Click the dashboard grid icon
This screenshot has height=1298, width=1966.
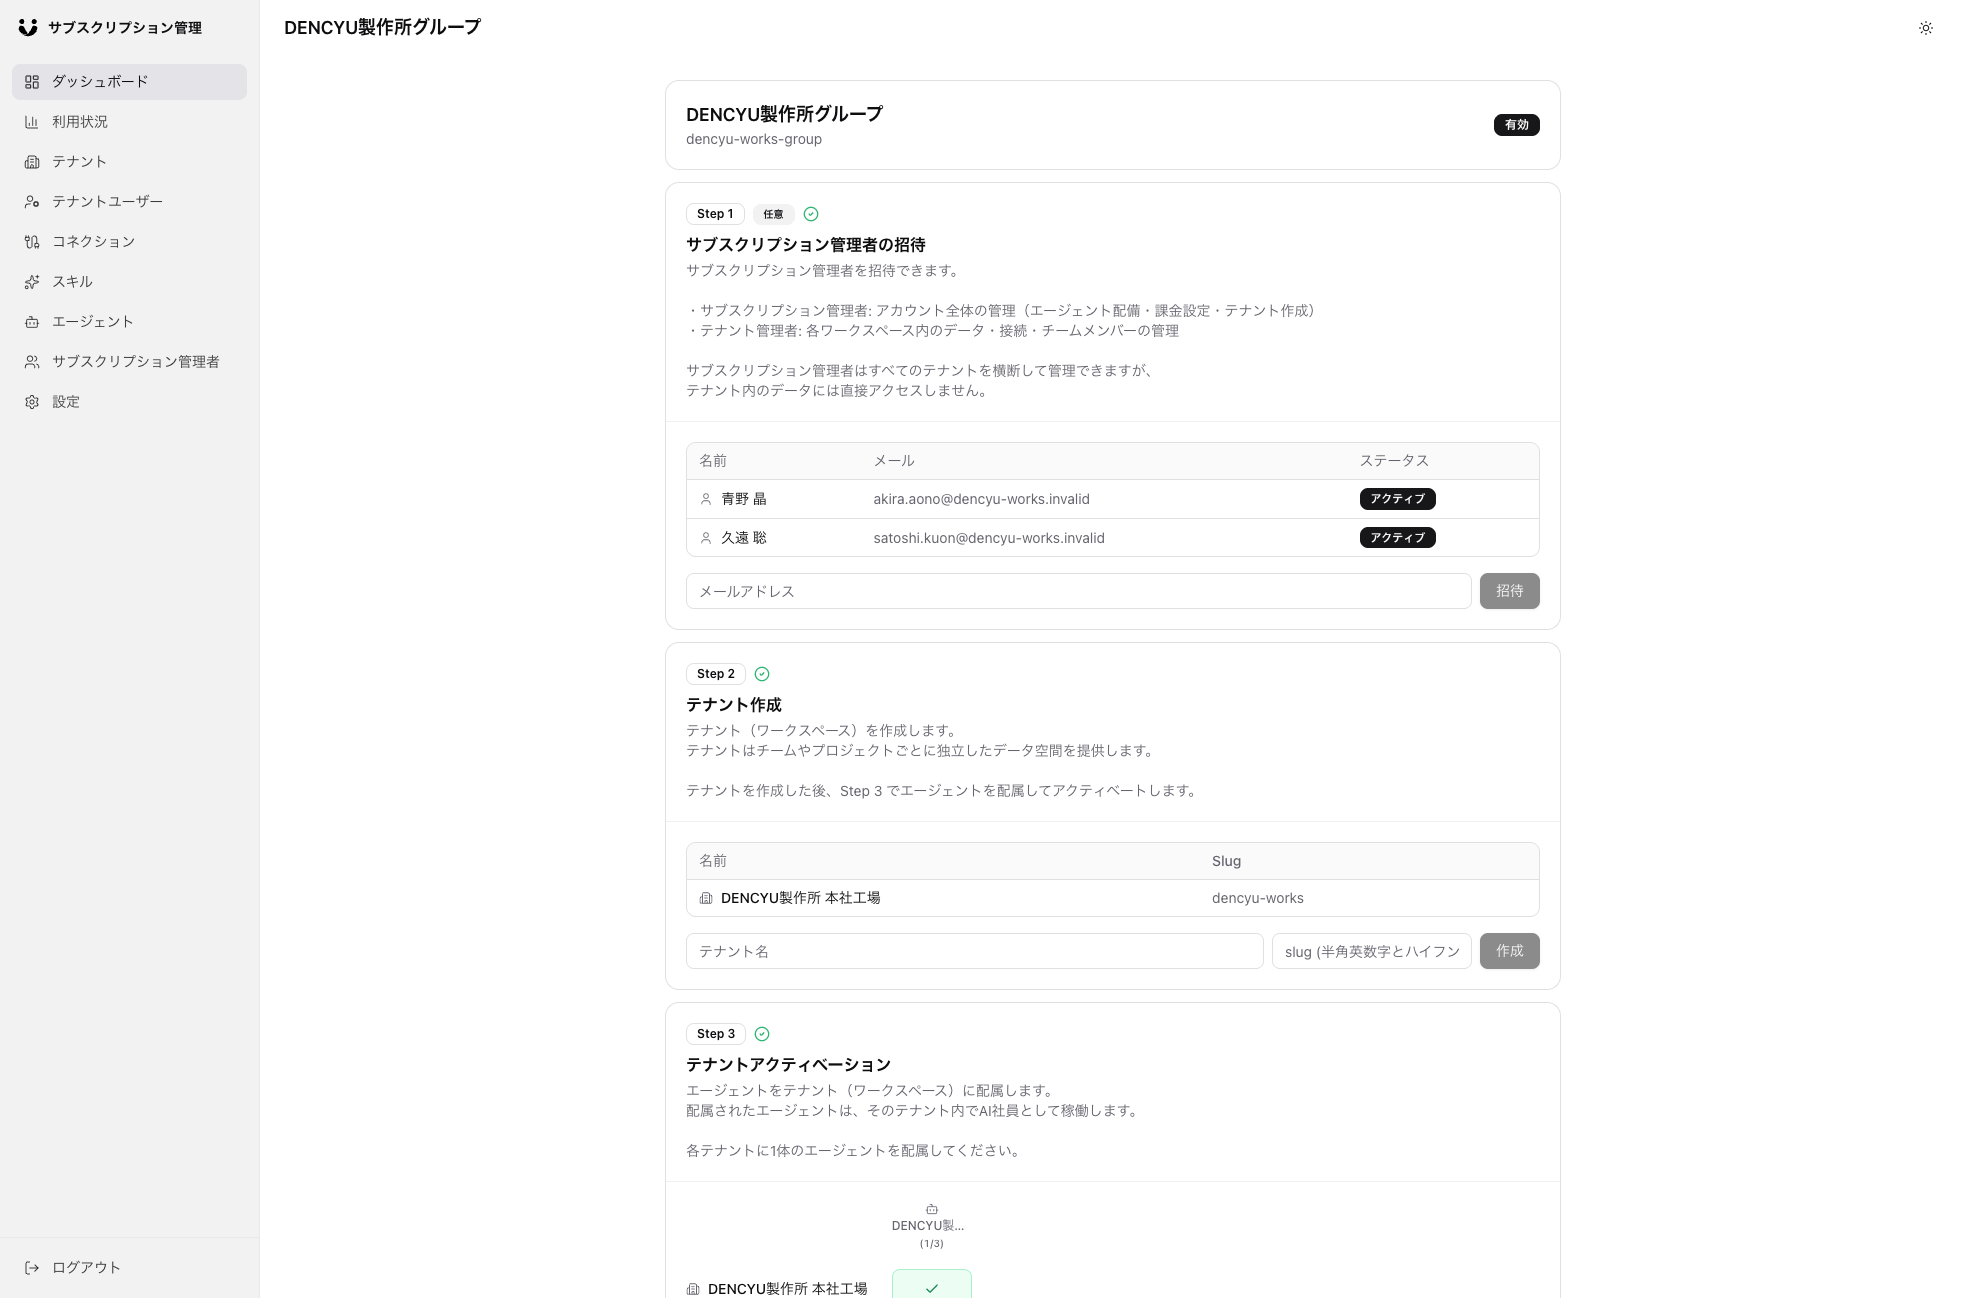point(32,82)
